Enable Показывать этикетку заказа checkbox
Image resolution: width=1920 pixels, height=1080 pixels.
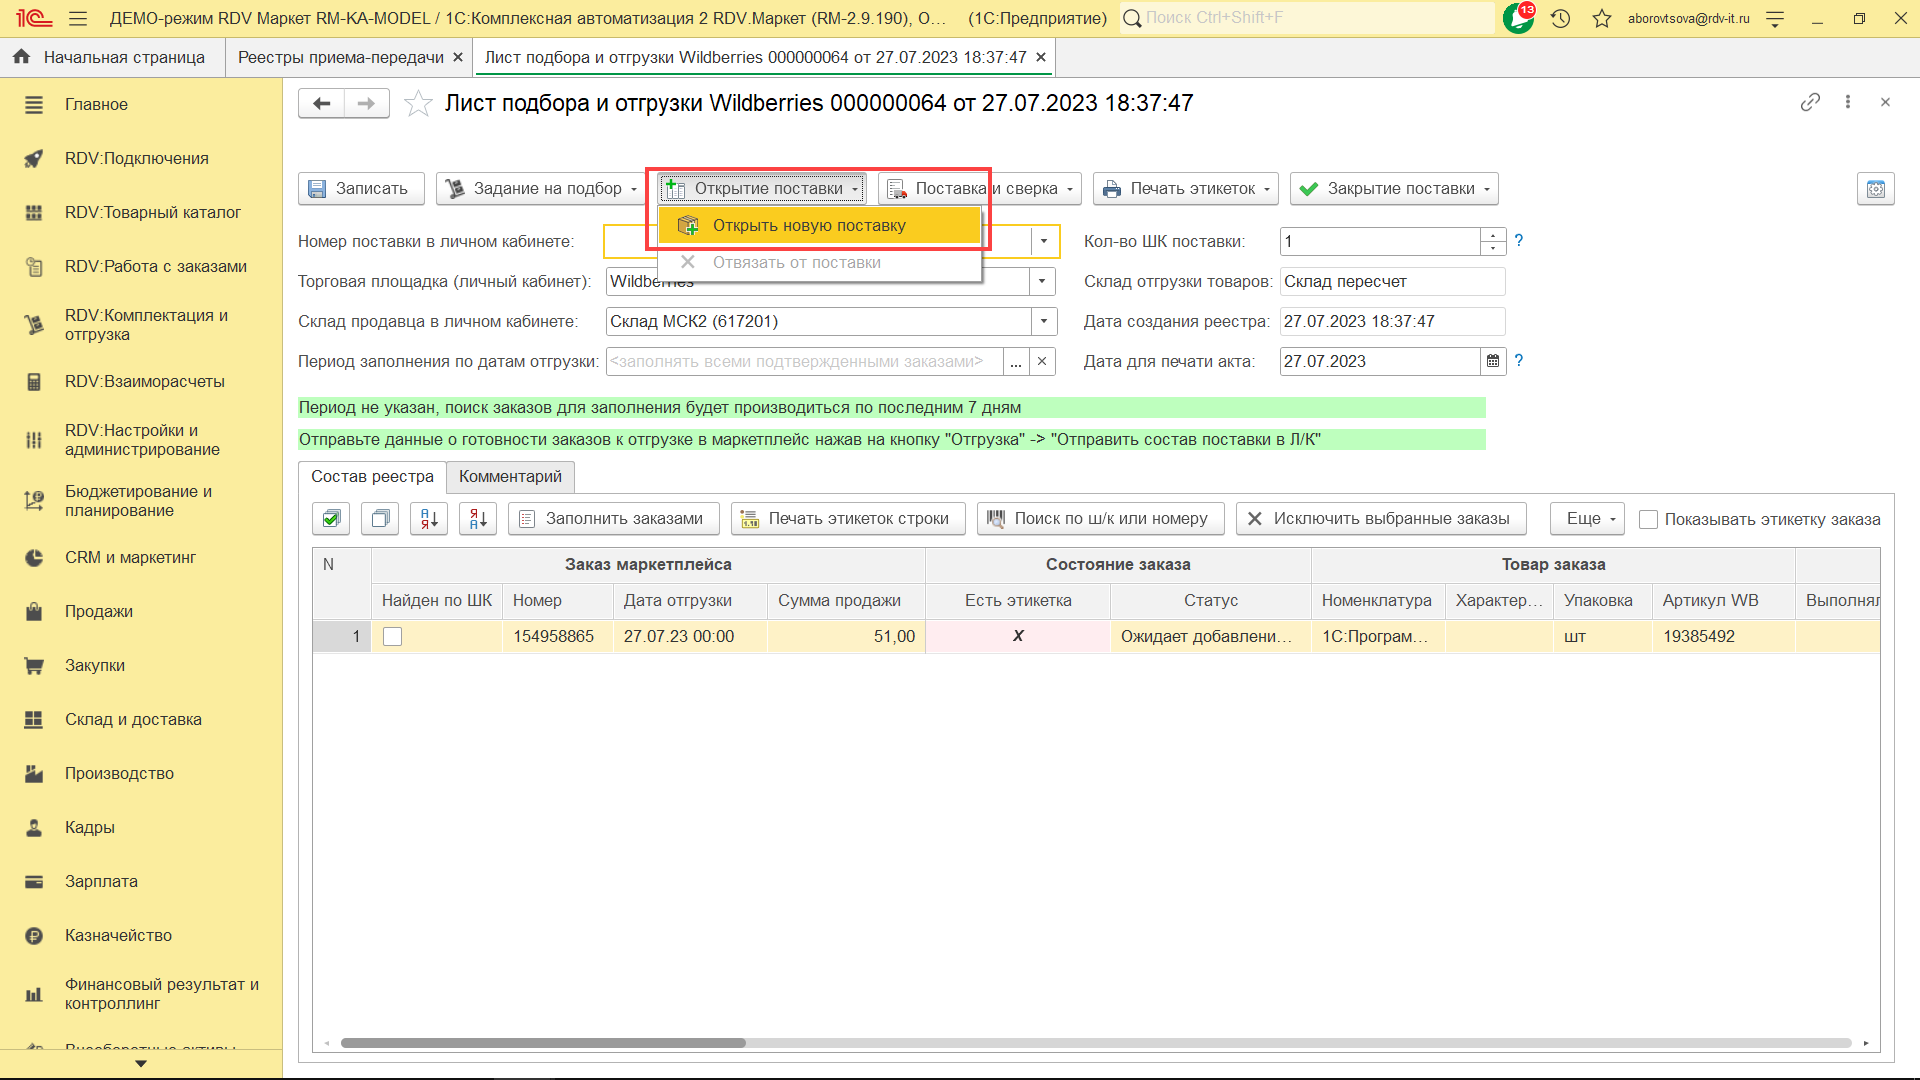[1649, 519]
